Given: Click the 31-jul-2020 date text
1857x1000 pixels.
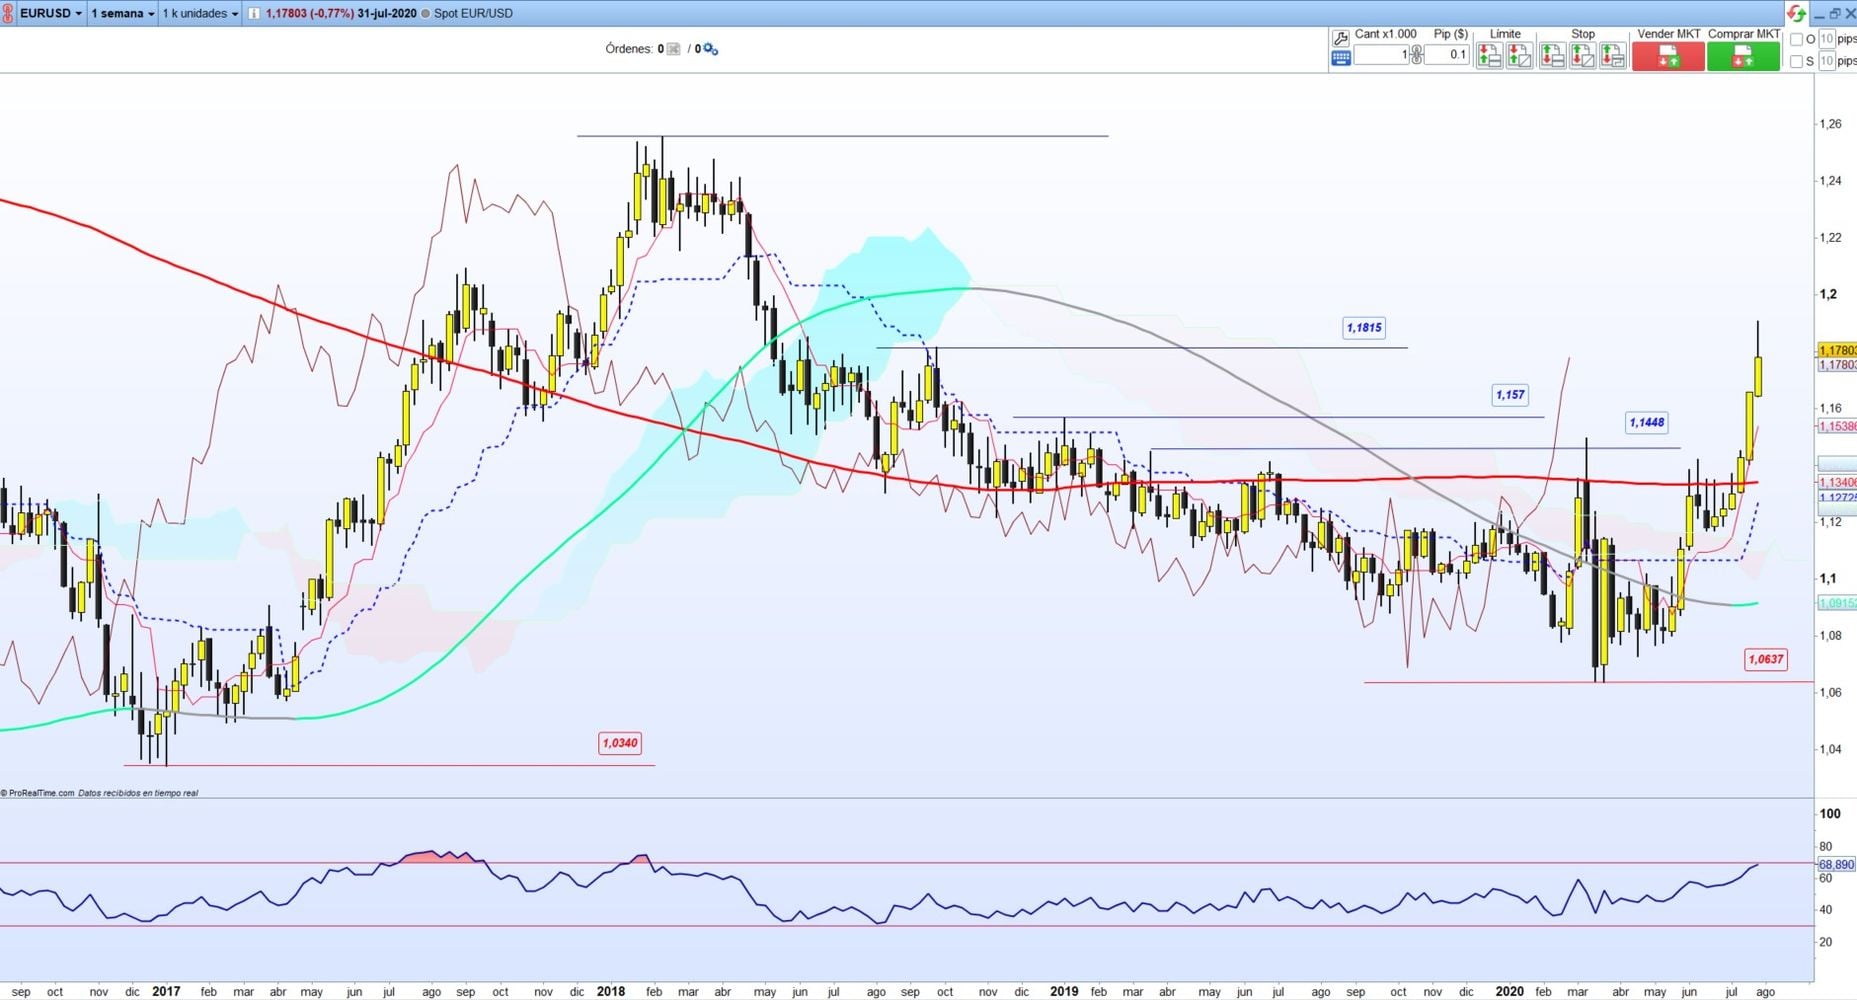Looking at the screenshot, I should tap(387, 13).
